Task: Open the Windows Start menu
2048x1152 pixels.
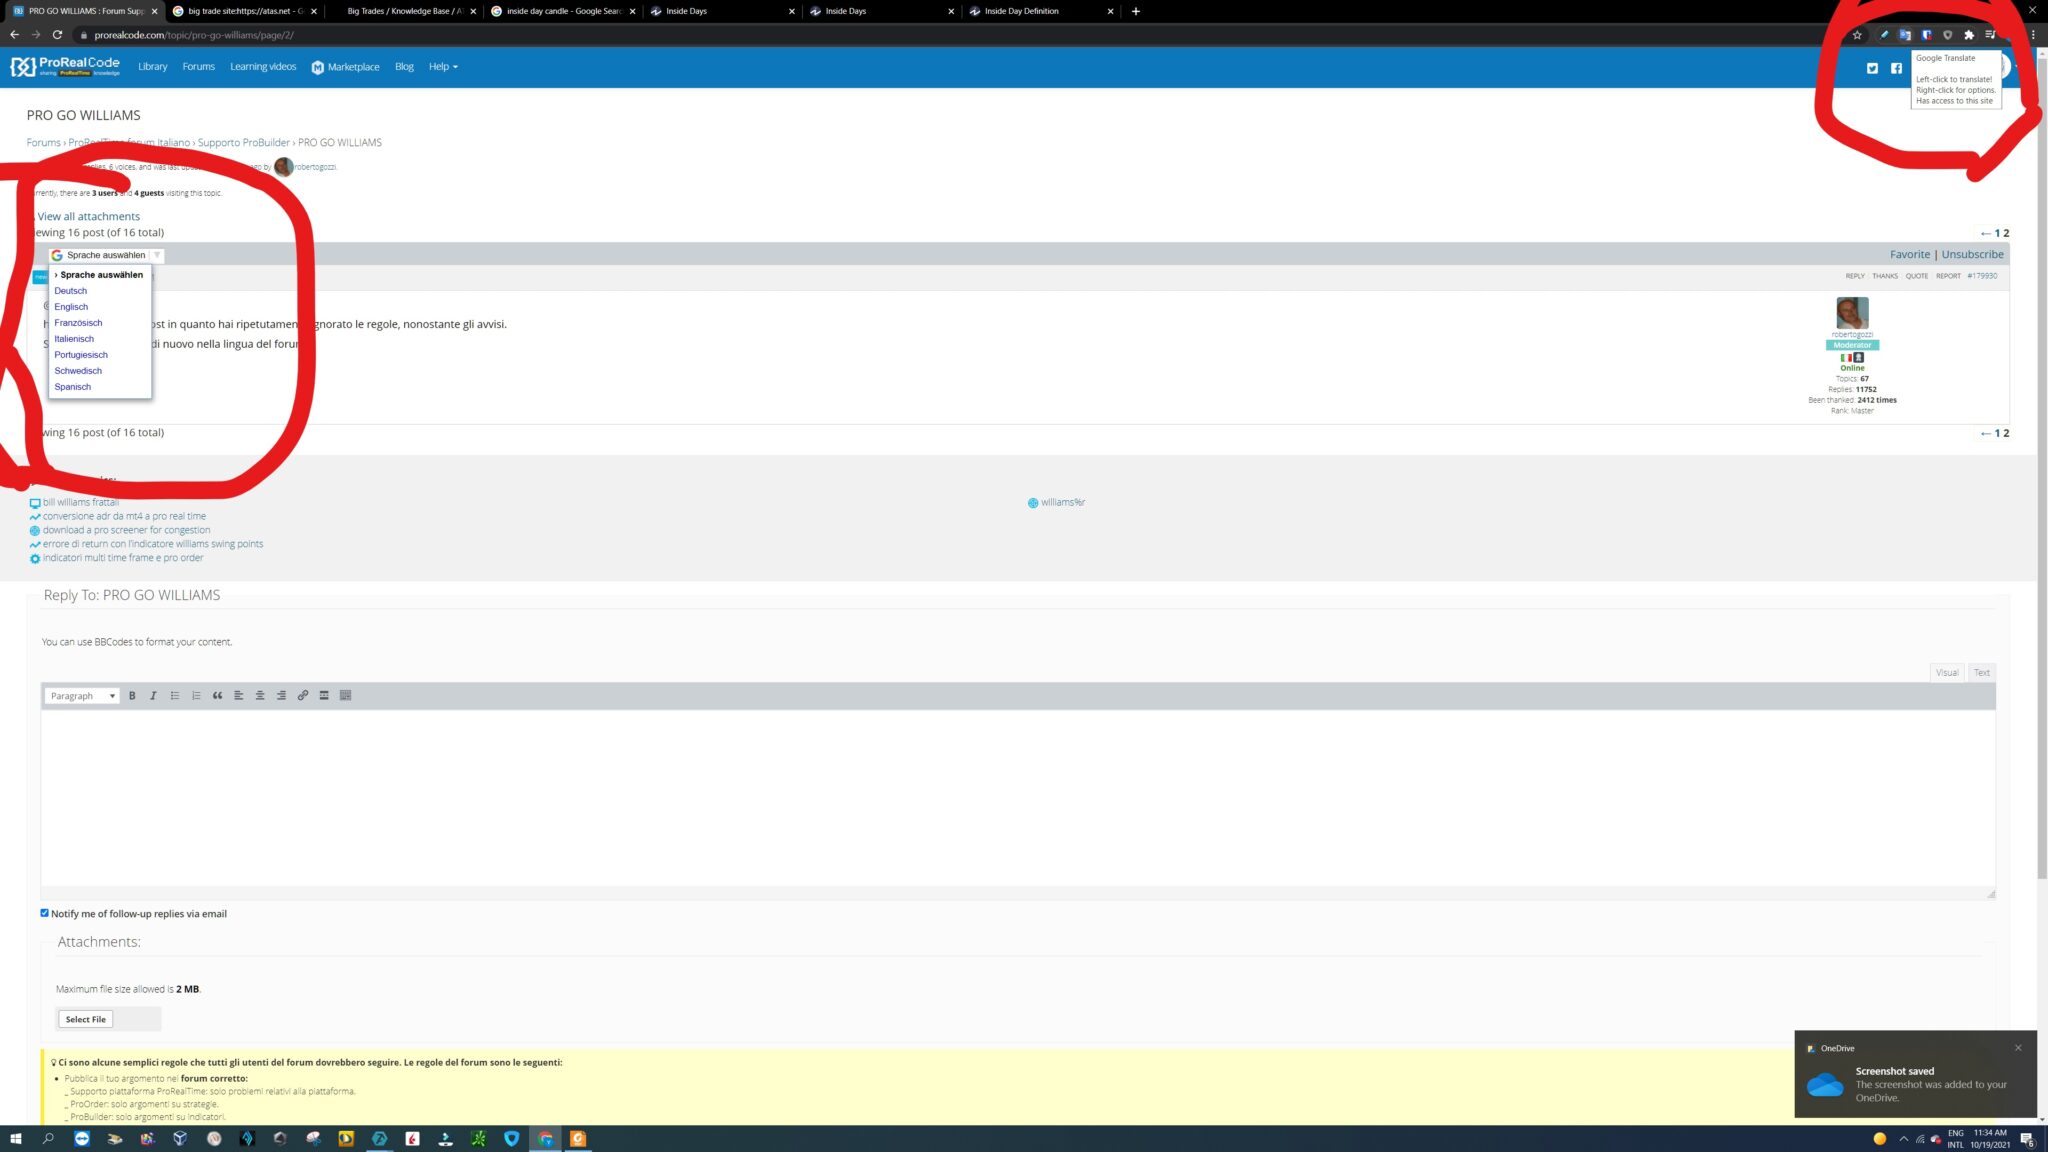Action: (x=15, y=1139)
